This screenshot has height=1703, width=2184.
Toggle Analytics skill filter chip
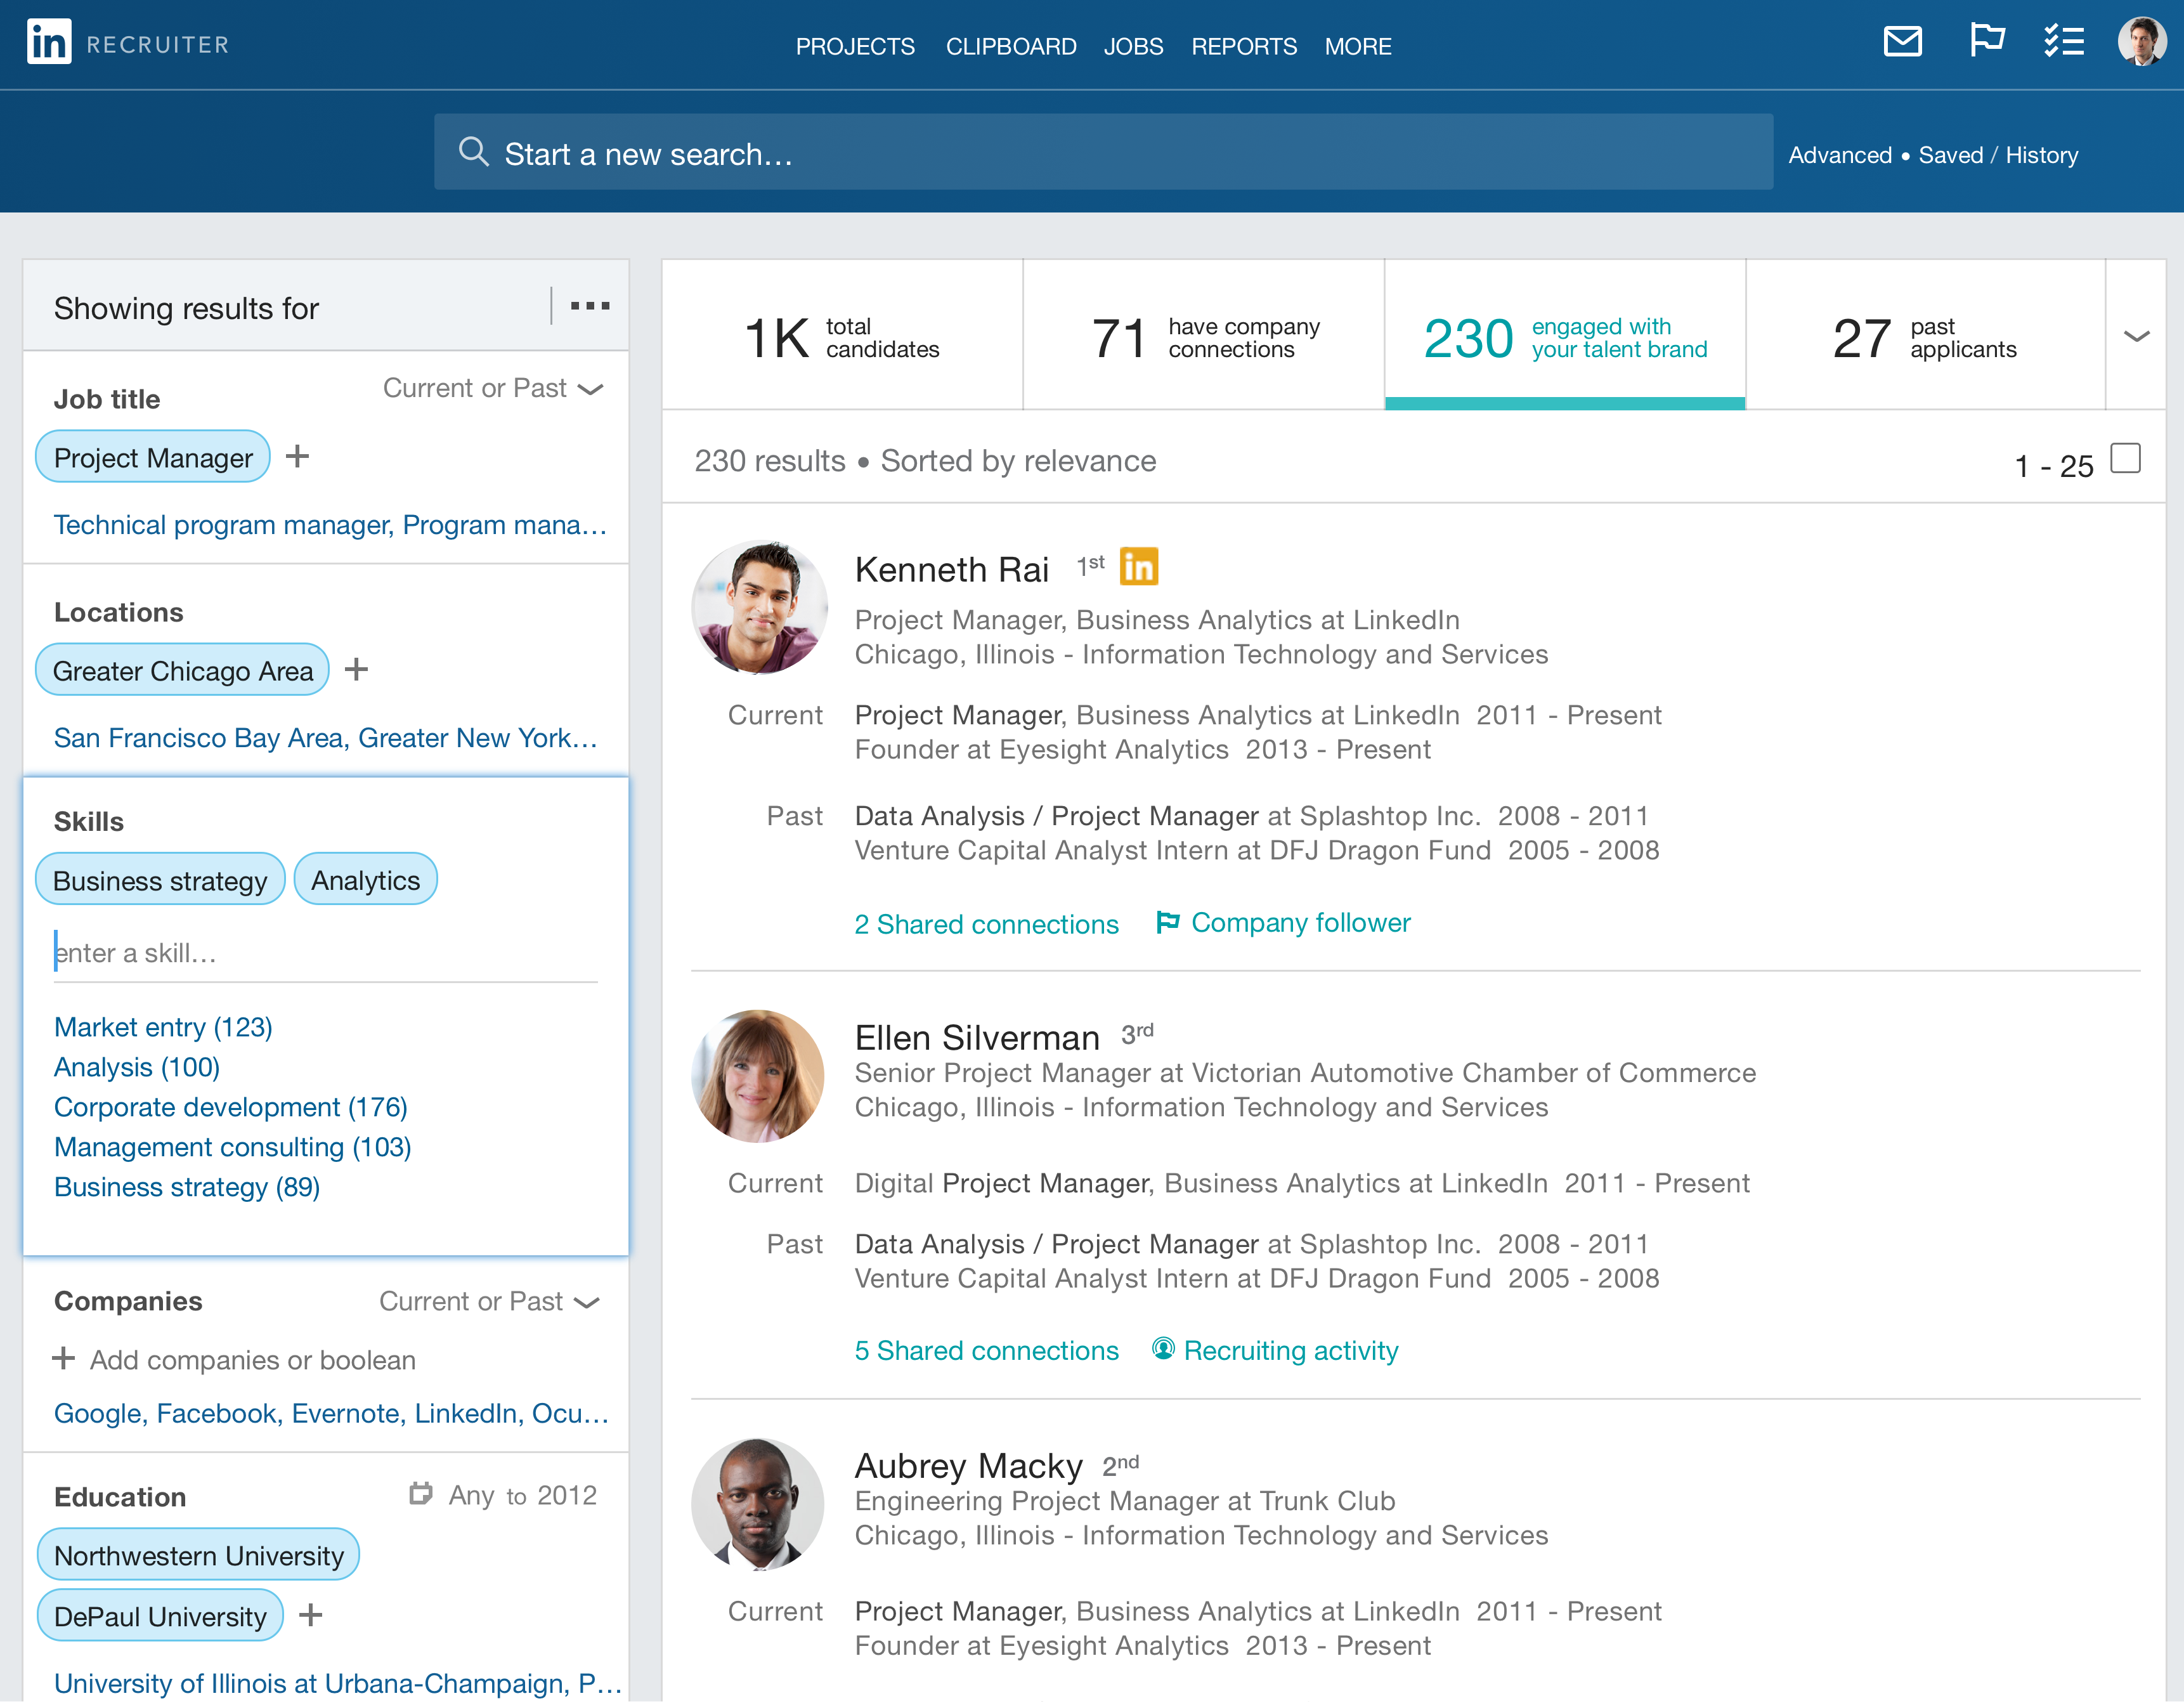tap(363, 880)
